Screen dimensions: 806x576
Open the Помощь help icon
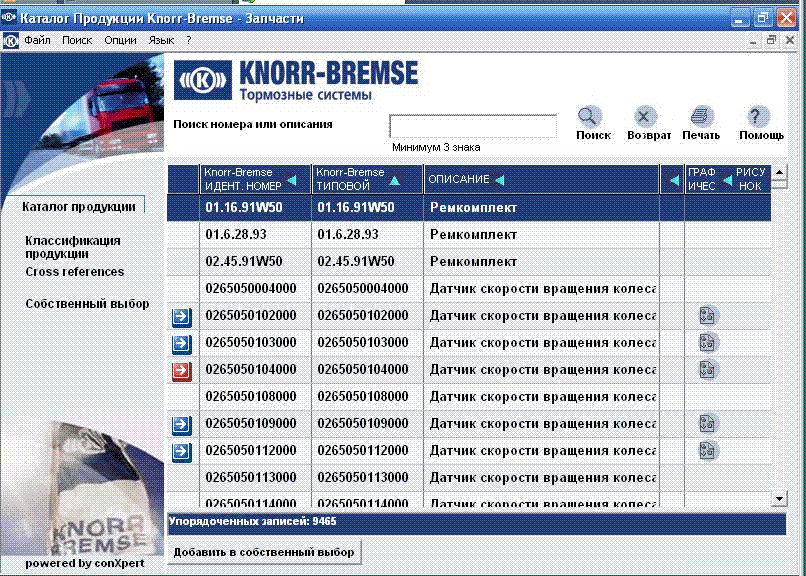pos(759,117)
